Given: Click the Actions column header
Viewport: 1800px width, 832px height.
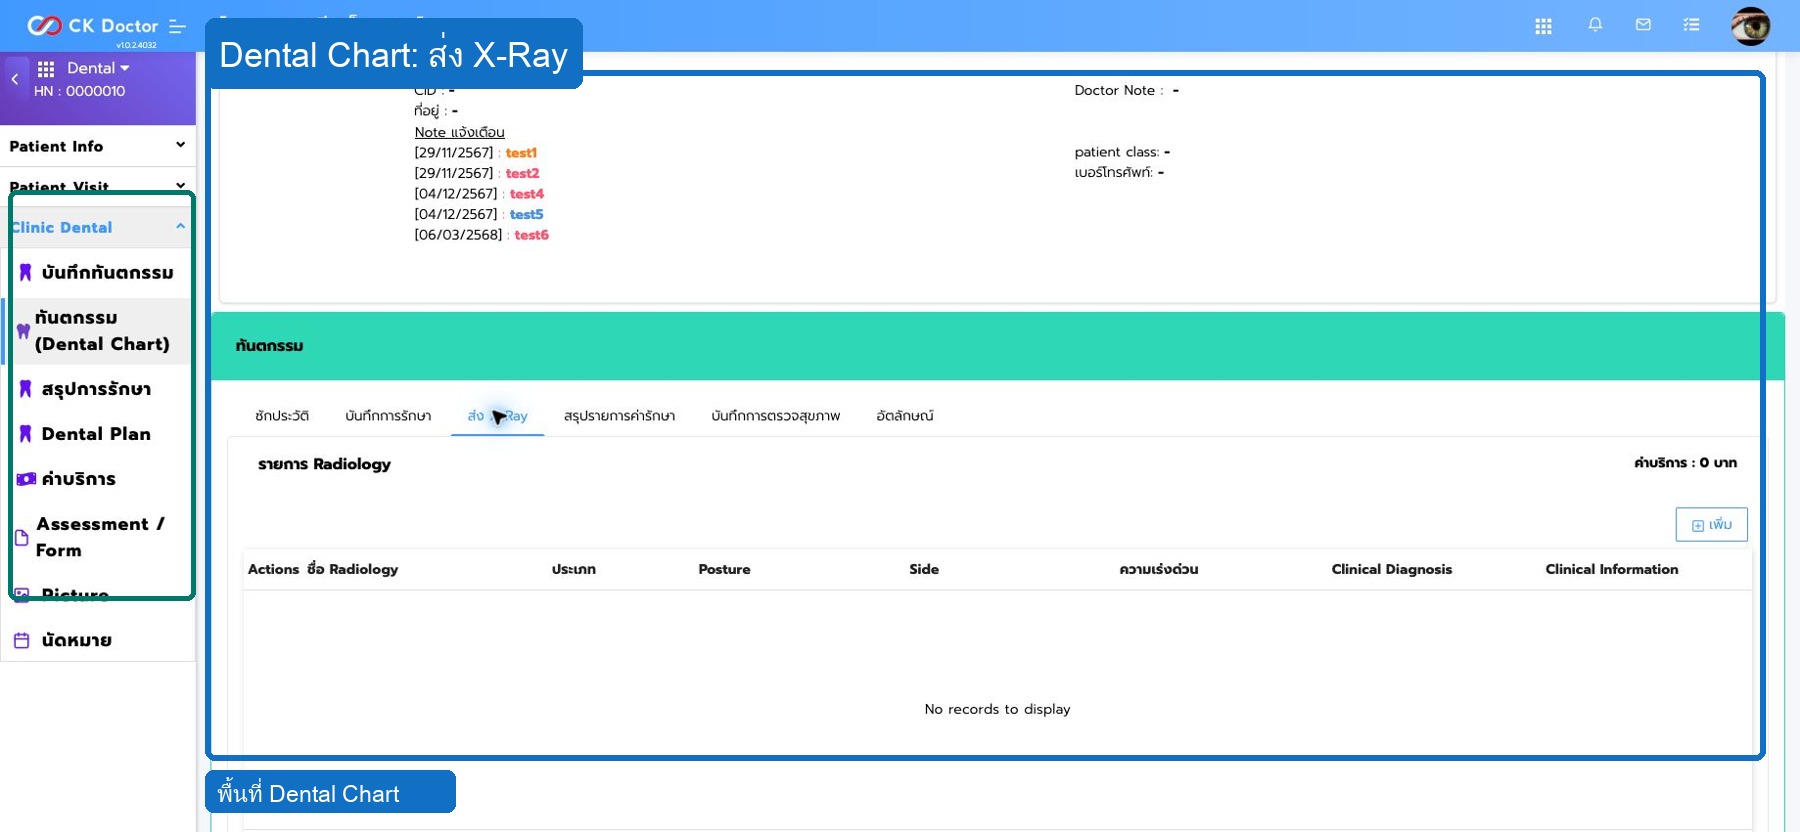Looking at the screenshot, I should 274,569.
